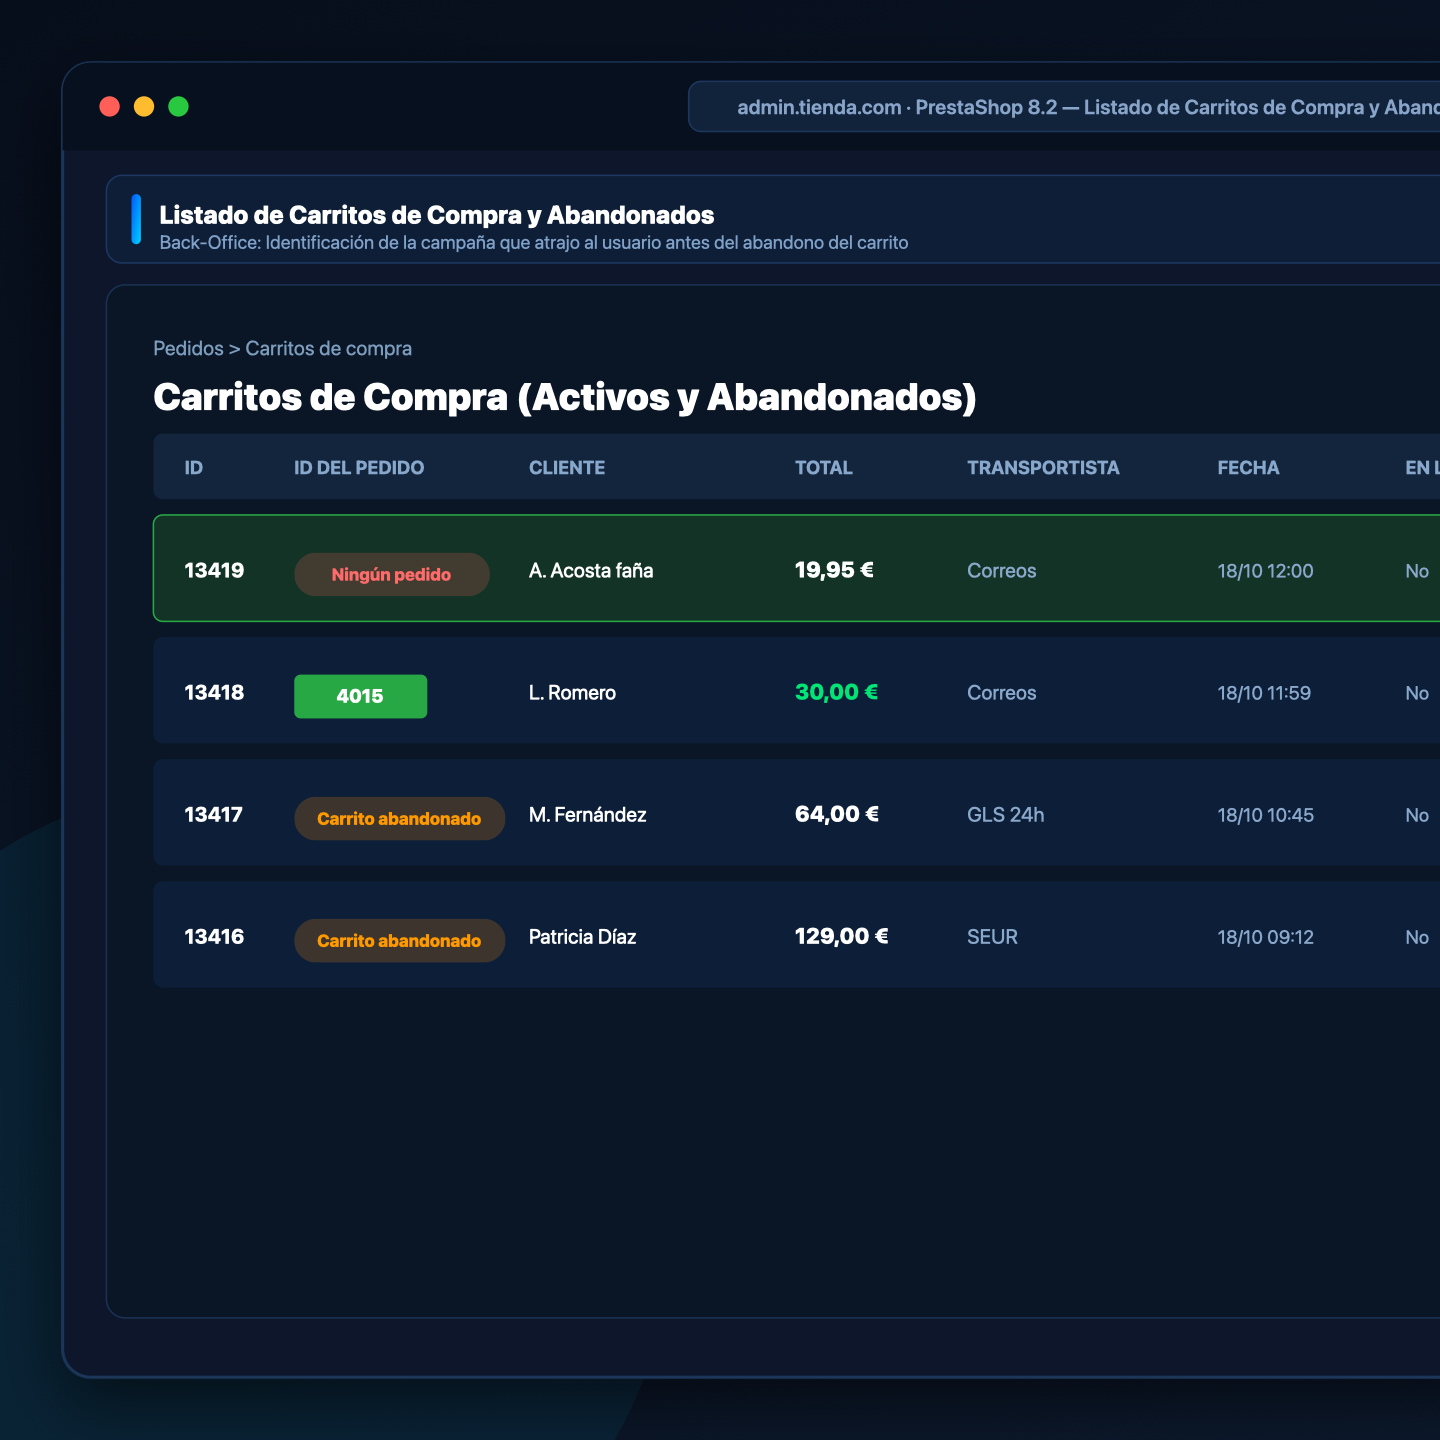Click Carrito abandonado badge for M. Fernández
1440x1440 pixels.
click(x=399, y=819)
